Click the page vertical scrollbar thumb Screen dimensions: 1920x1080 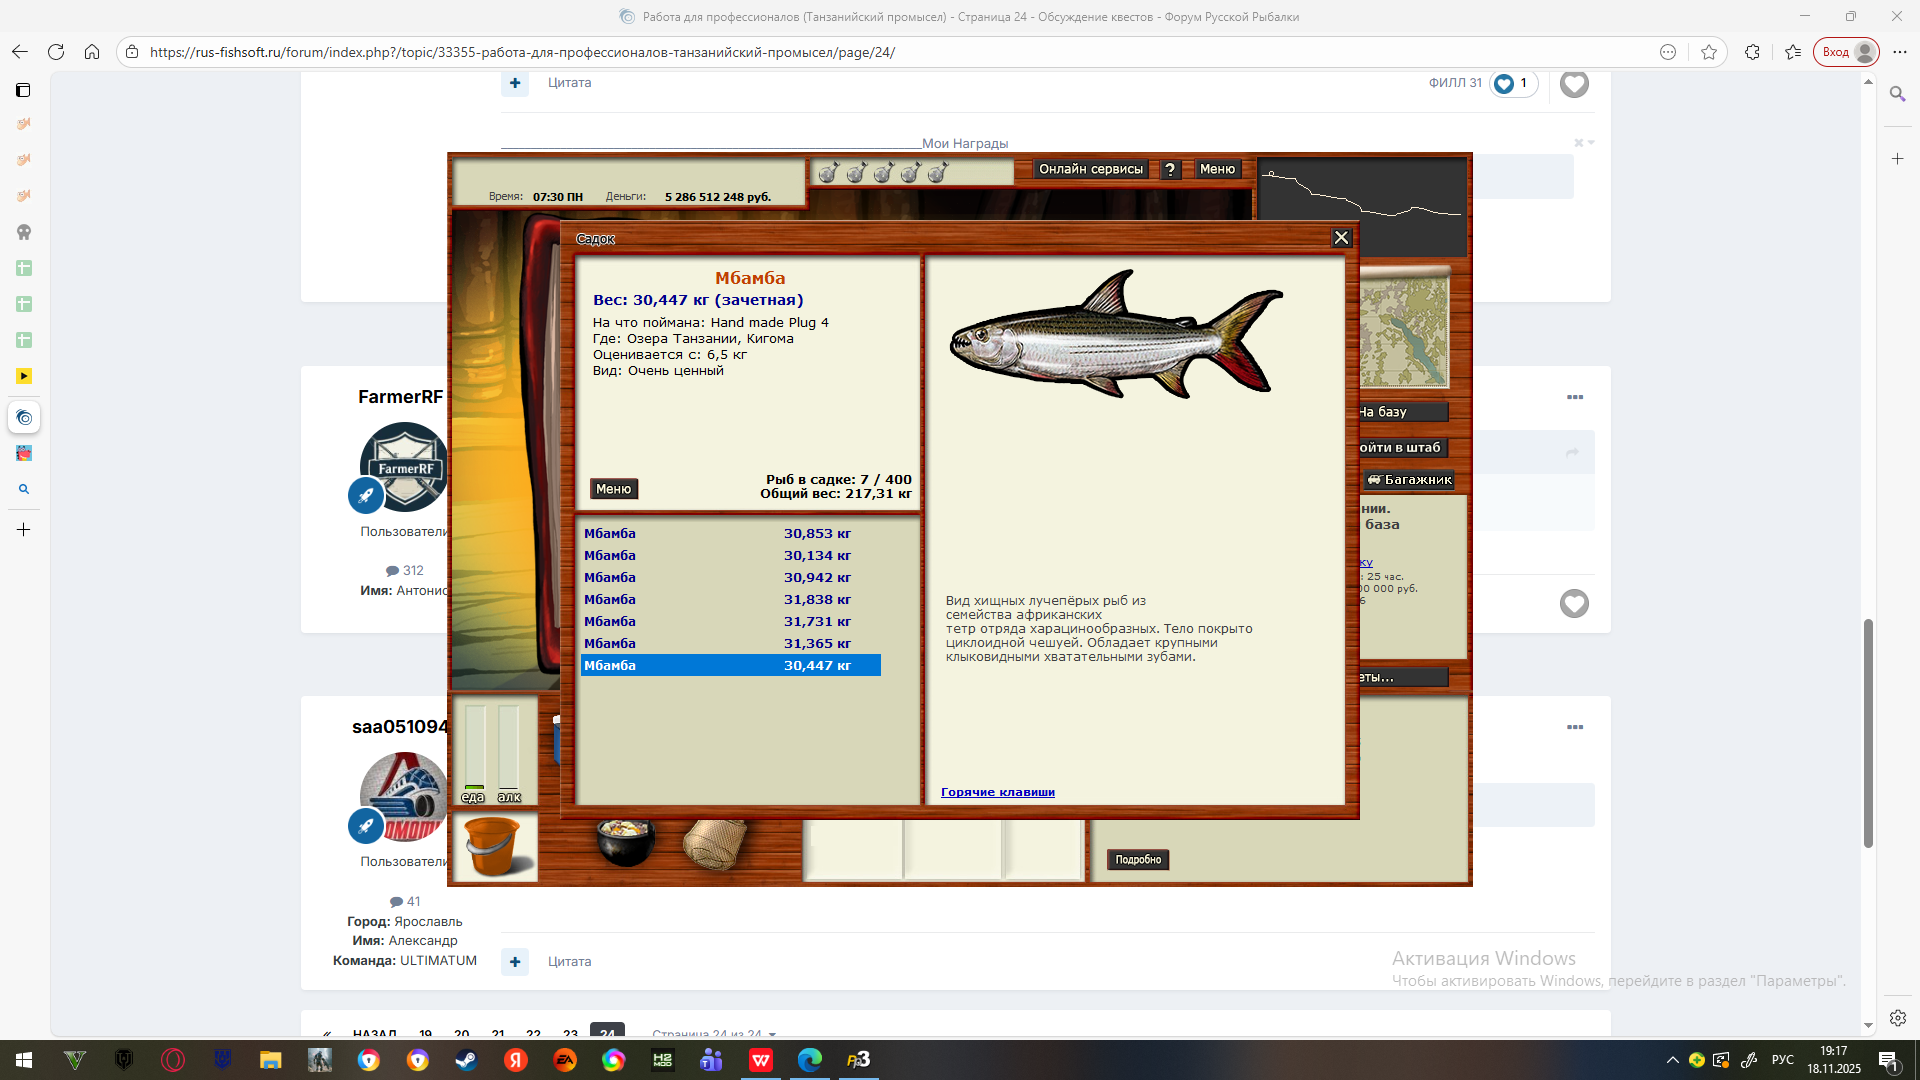point(1868,732)
